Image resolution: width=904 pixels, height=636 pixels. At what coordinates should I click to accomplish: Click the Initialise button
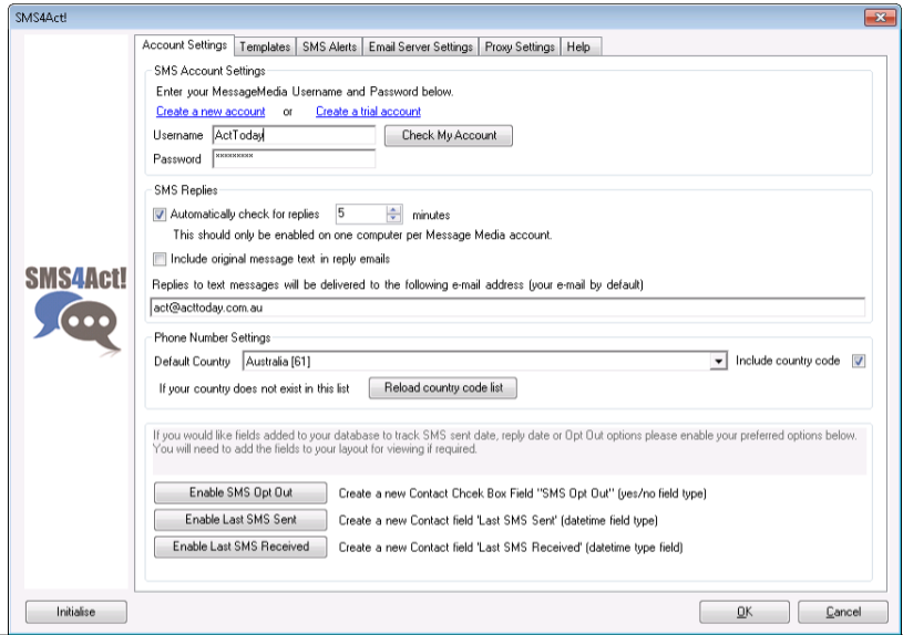pos(76,612)
